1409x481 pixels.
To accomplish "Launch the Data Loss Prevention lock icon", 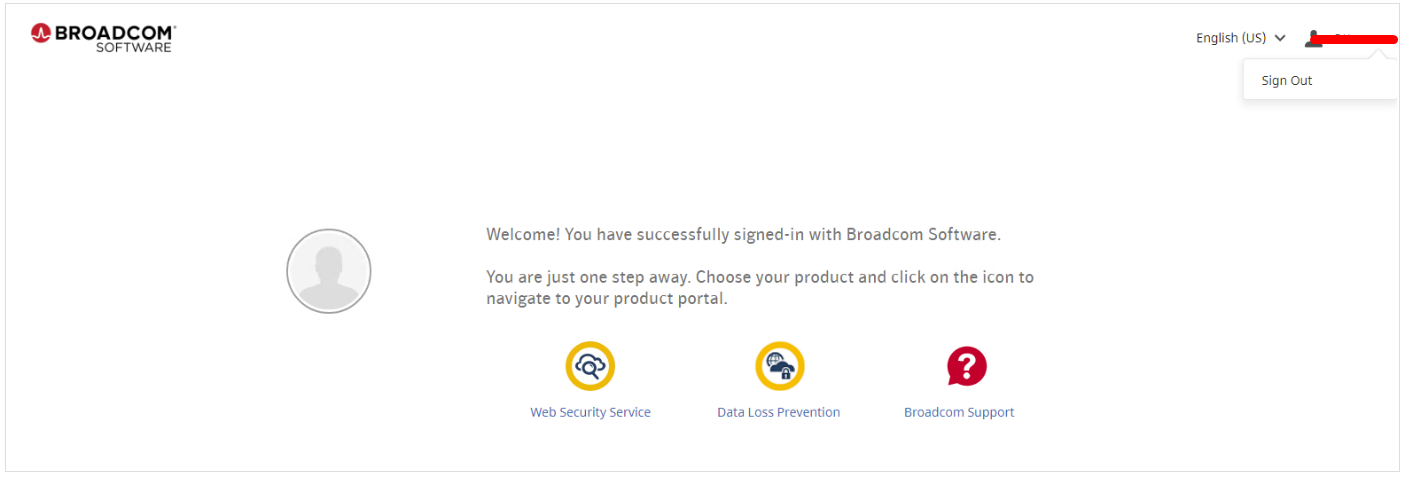I will (x=779, y=366).
